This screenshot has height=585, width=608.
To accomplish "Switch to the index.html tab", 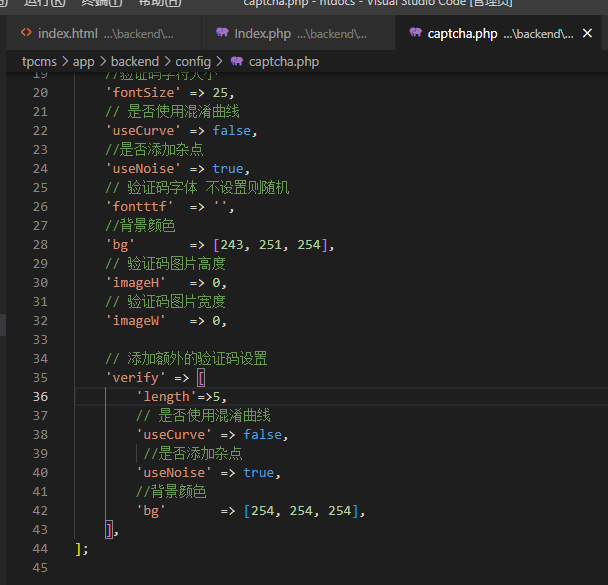I will pyautogui.click(x=104, y=33).
